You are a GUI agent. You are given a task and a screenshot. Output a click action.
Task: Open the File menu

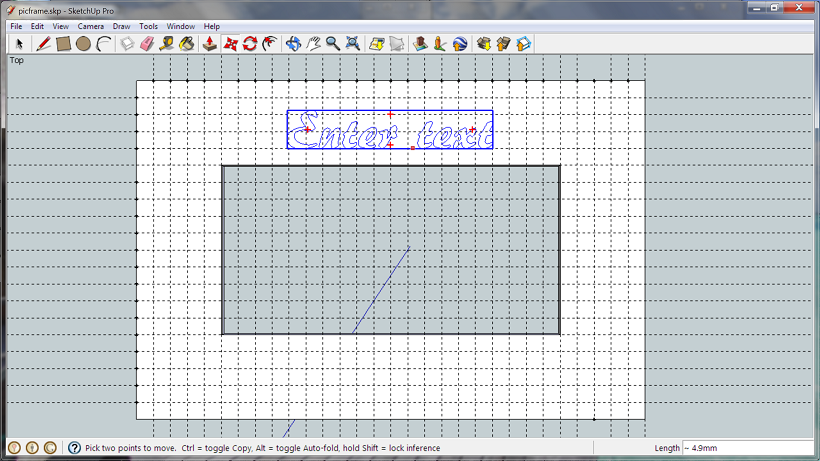tap(16, 26)
